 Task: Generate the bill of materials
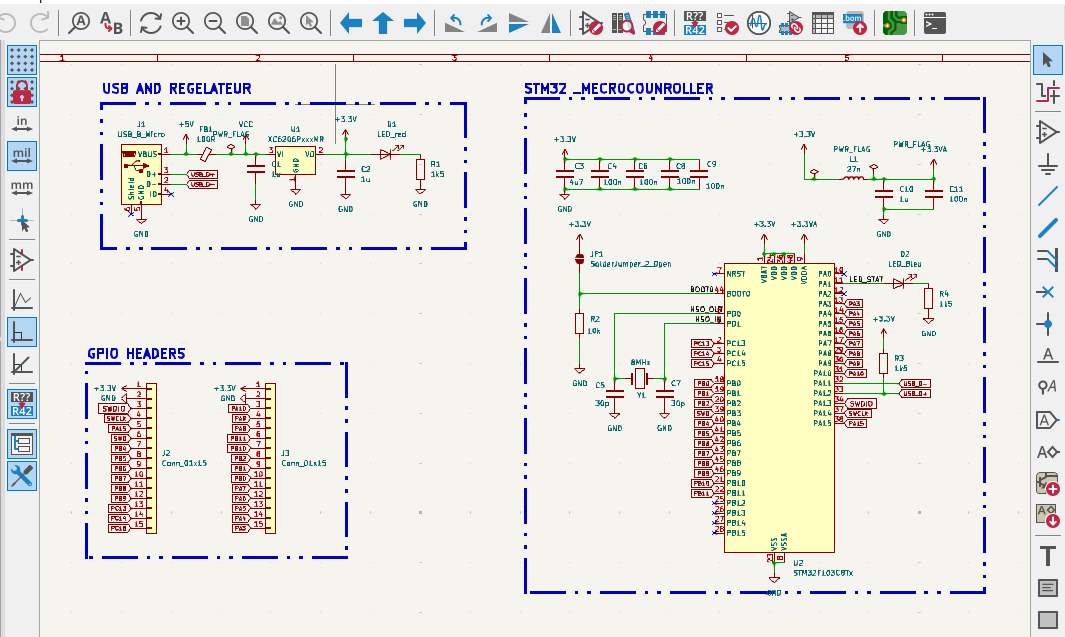(x=856, y=22)
